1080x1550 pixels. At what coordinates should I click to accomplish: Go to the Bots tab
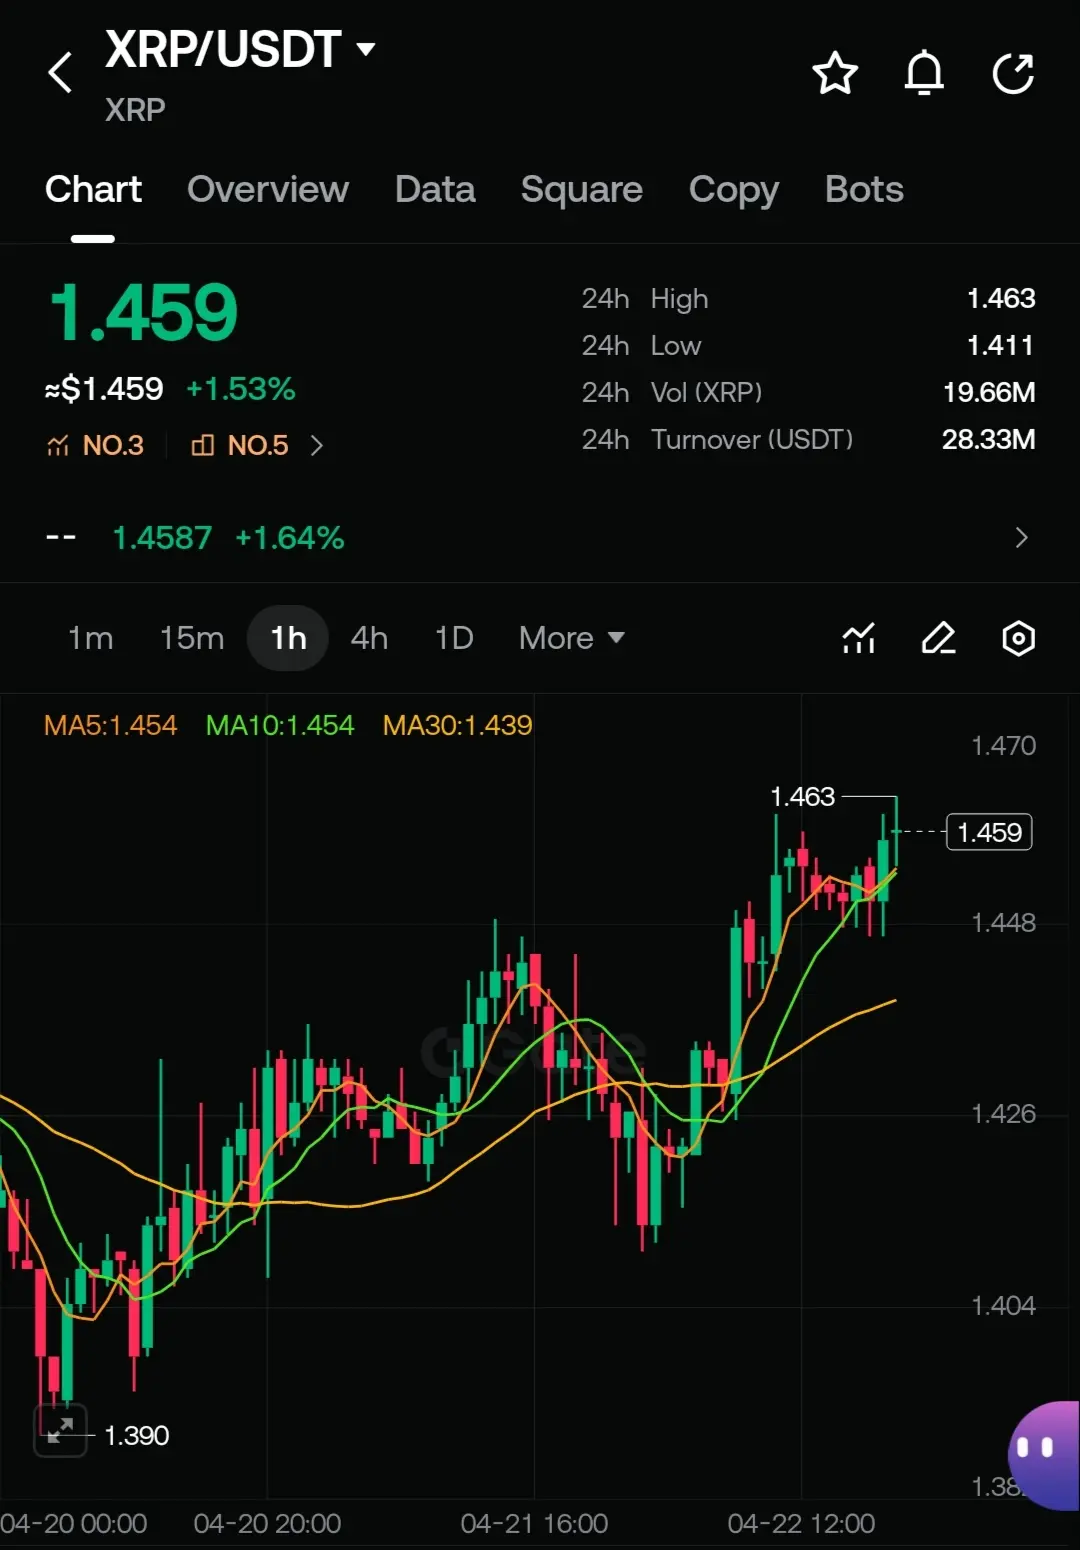pyautogui.click(x=864, y=189)
